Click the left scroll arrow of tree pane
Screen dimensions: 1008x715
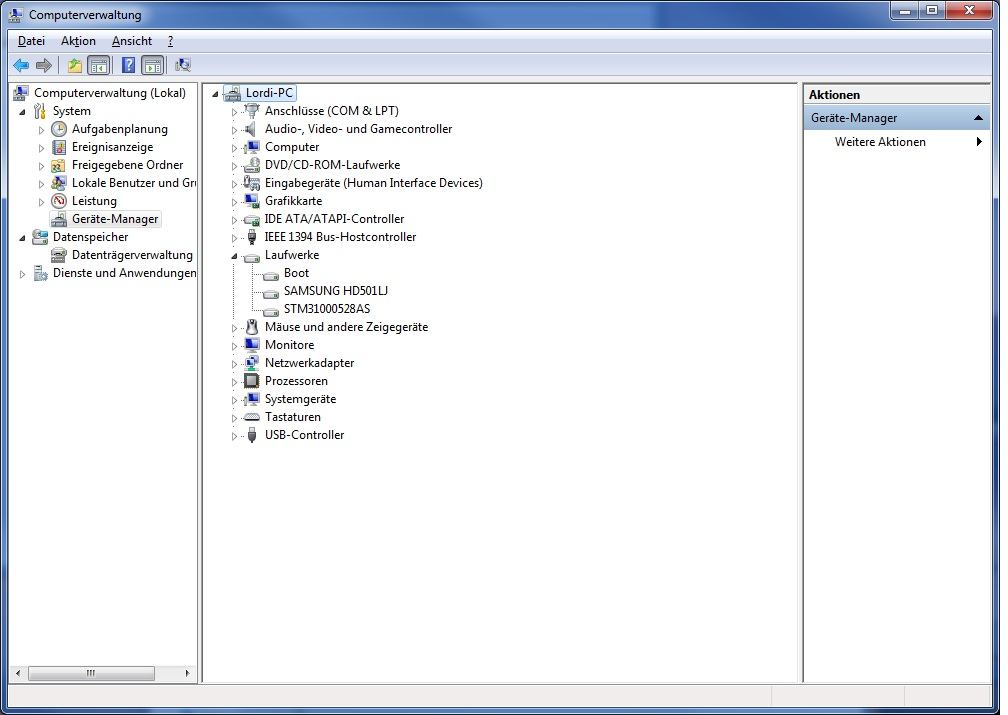(x=18, y=673)
